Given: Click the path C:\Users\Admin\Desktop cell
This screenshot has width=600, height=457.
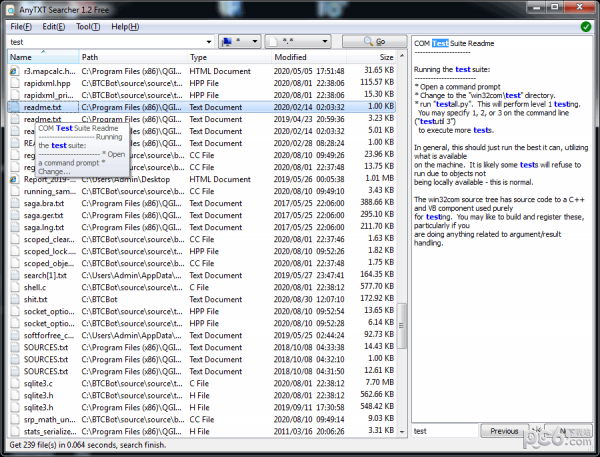Looking at the screenshot, I should pos(126,179).
